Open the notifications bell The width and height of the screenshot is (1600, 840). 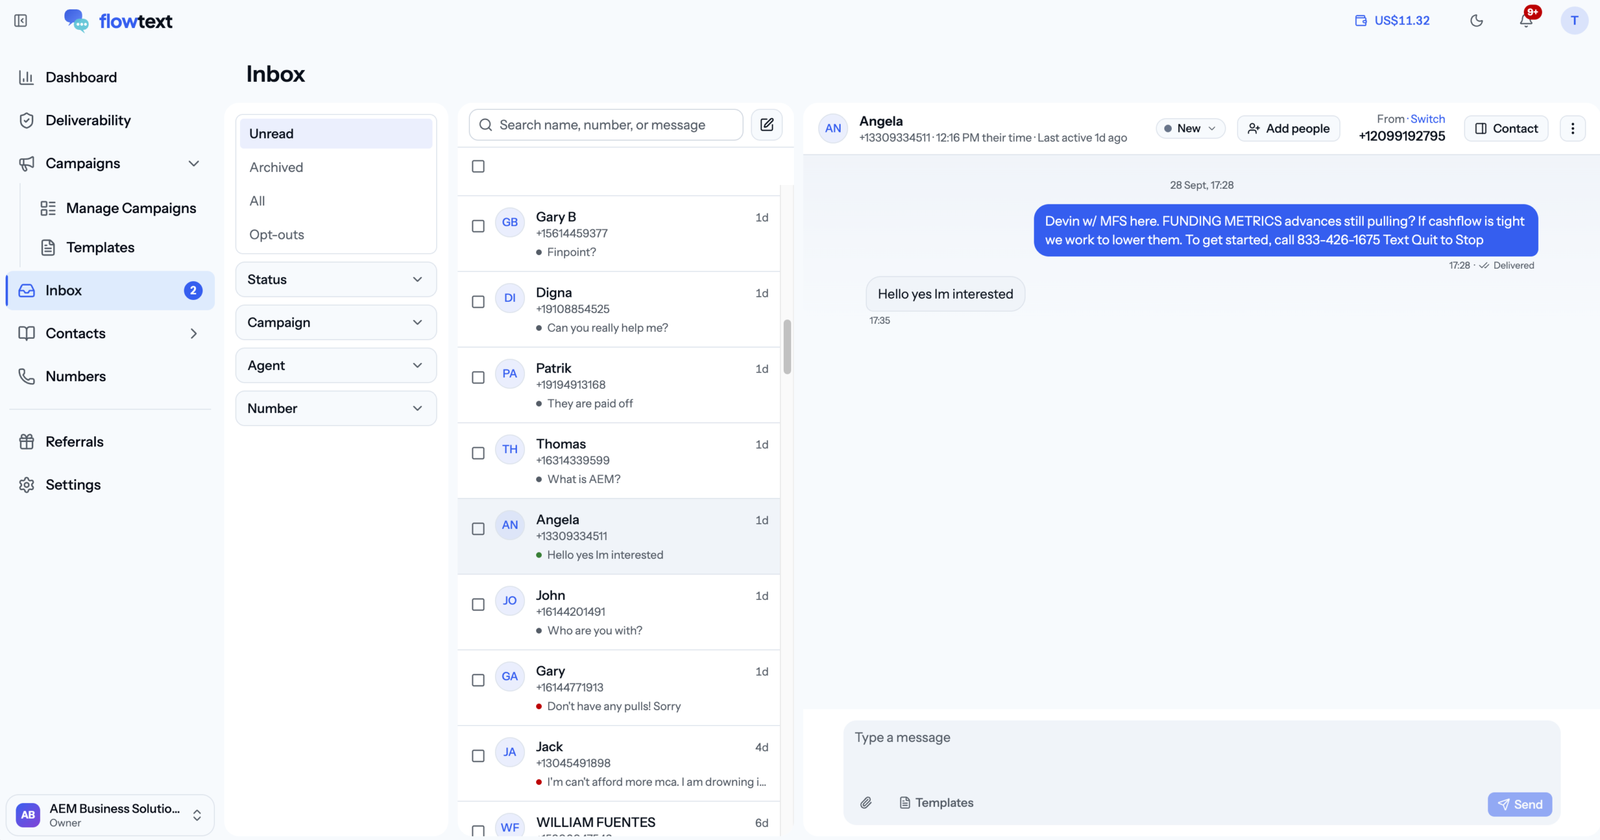[x=1526, y=21]
